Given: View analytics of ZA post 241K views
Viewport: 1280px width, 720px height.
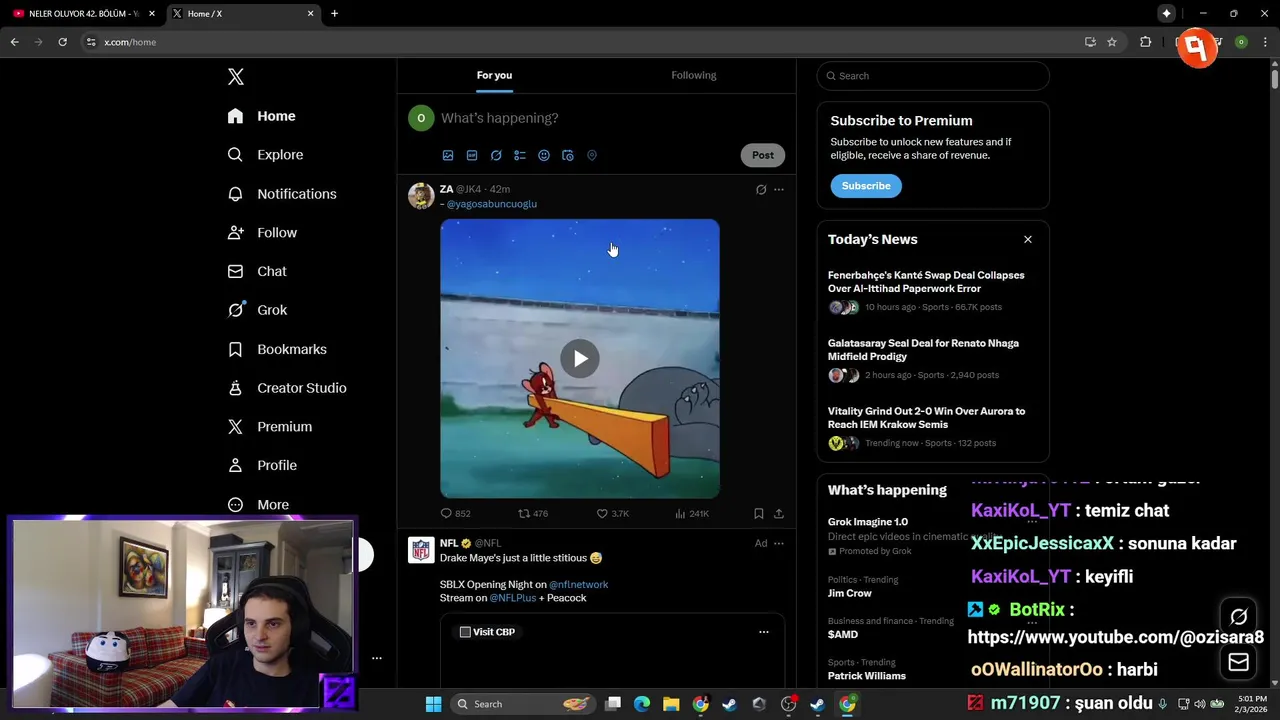Looking at the screenshot, I should (x=692, y=514).
